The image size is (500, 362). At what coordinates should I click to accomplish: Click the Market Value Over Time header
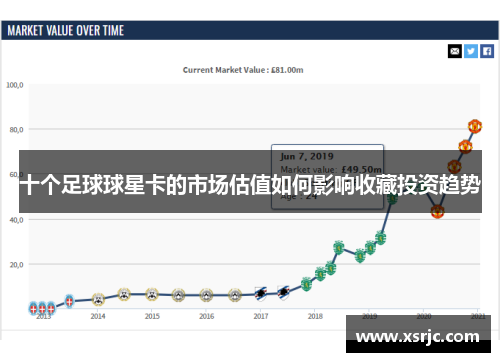(66, 31)
